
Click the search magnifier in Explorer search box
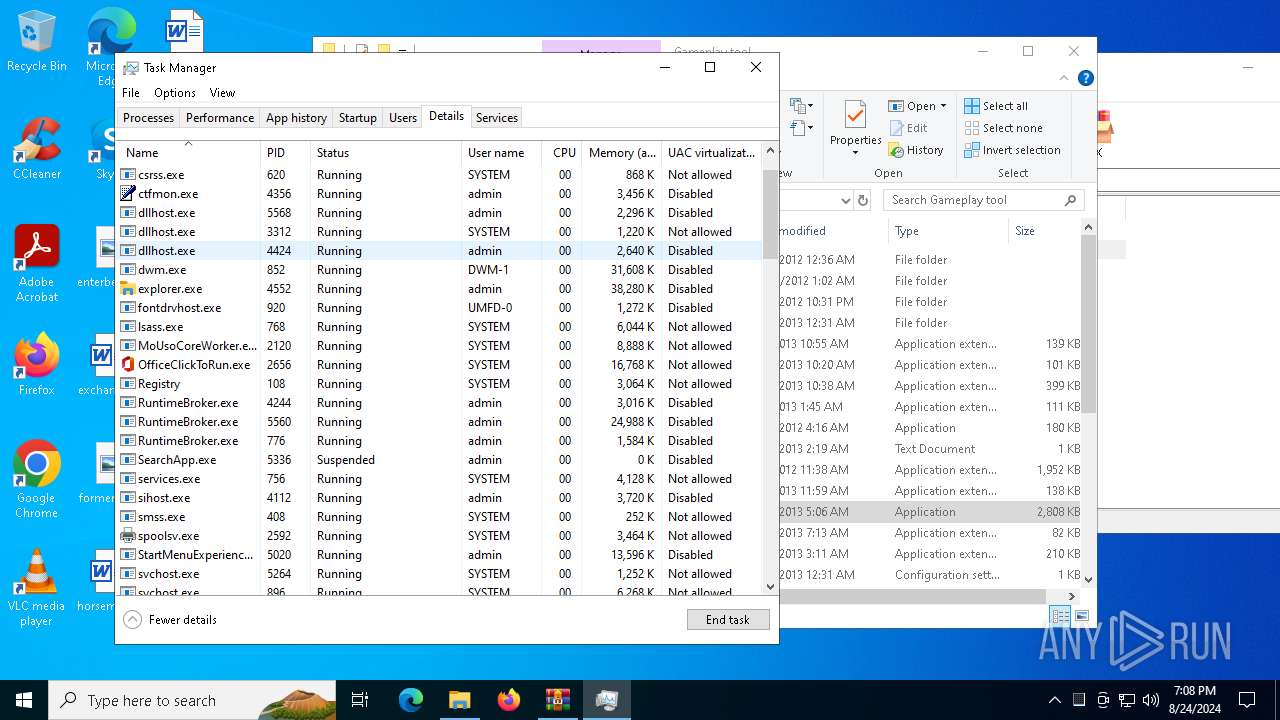click(x=1070, y=200)
